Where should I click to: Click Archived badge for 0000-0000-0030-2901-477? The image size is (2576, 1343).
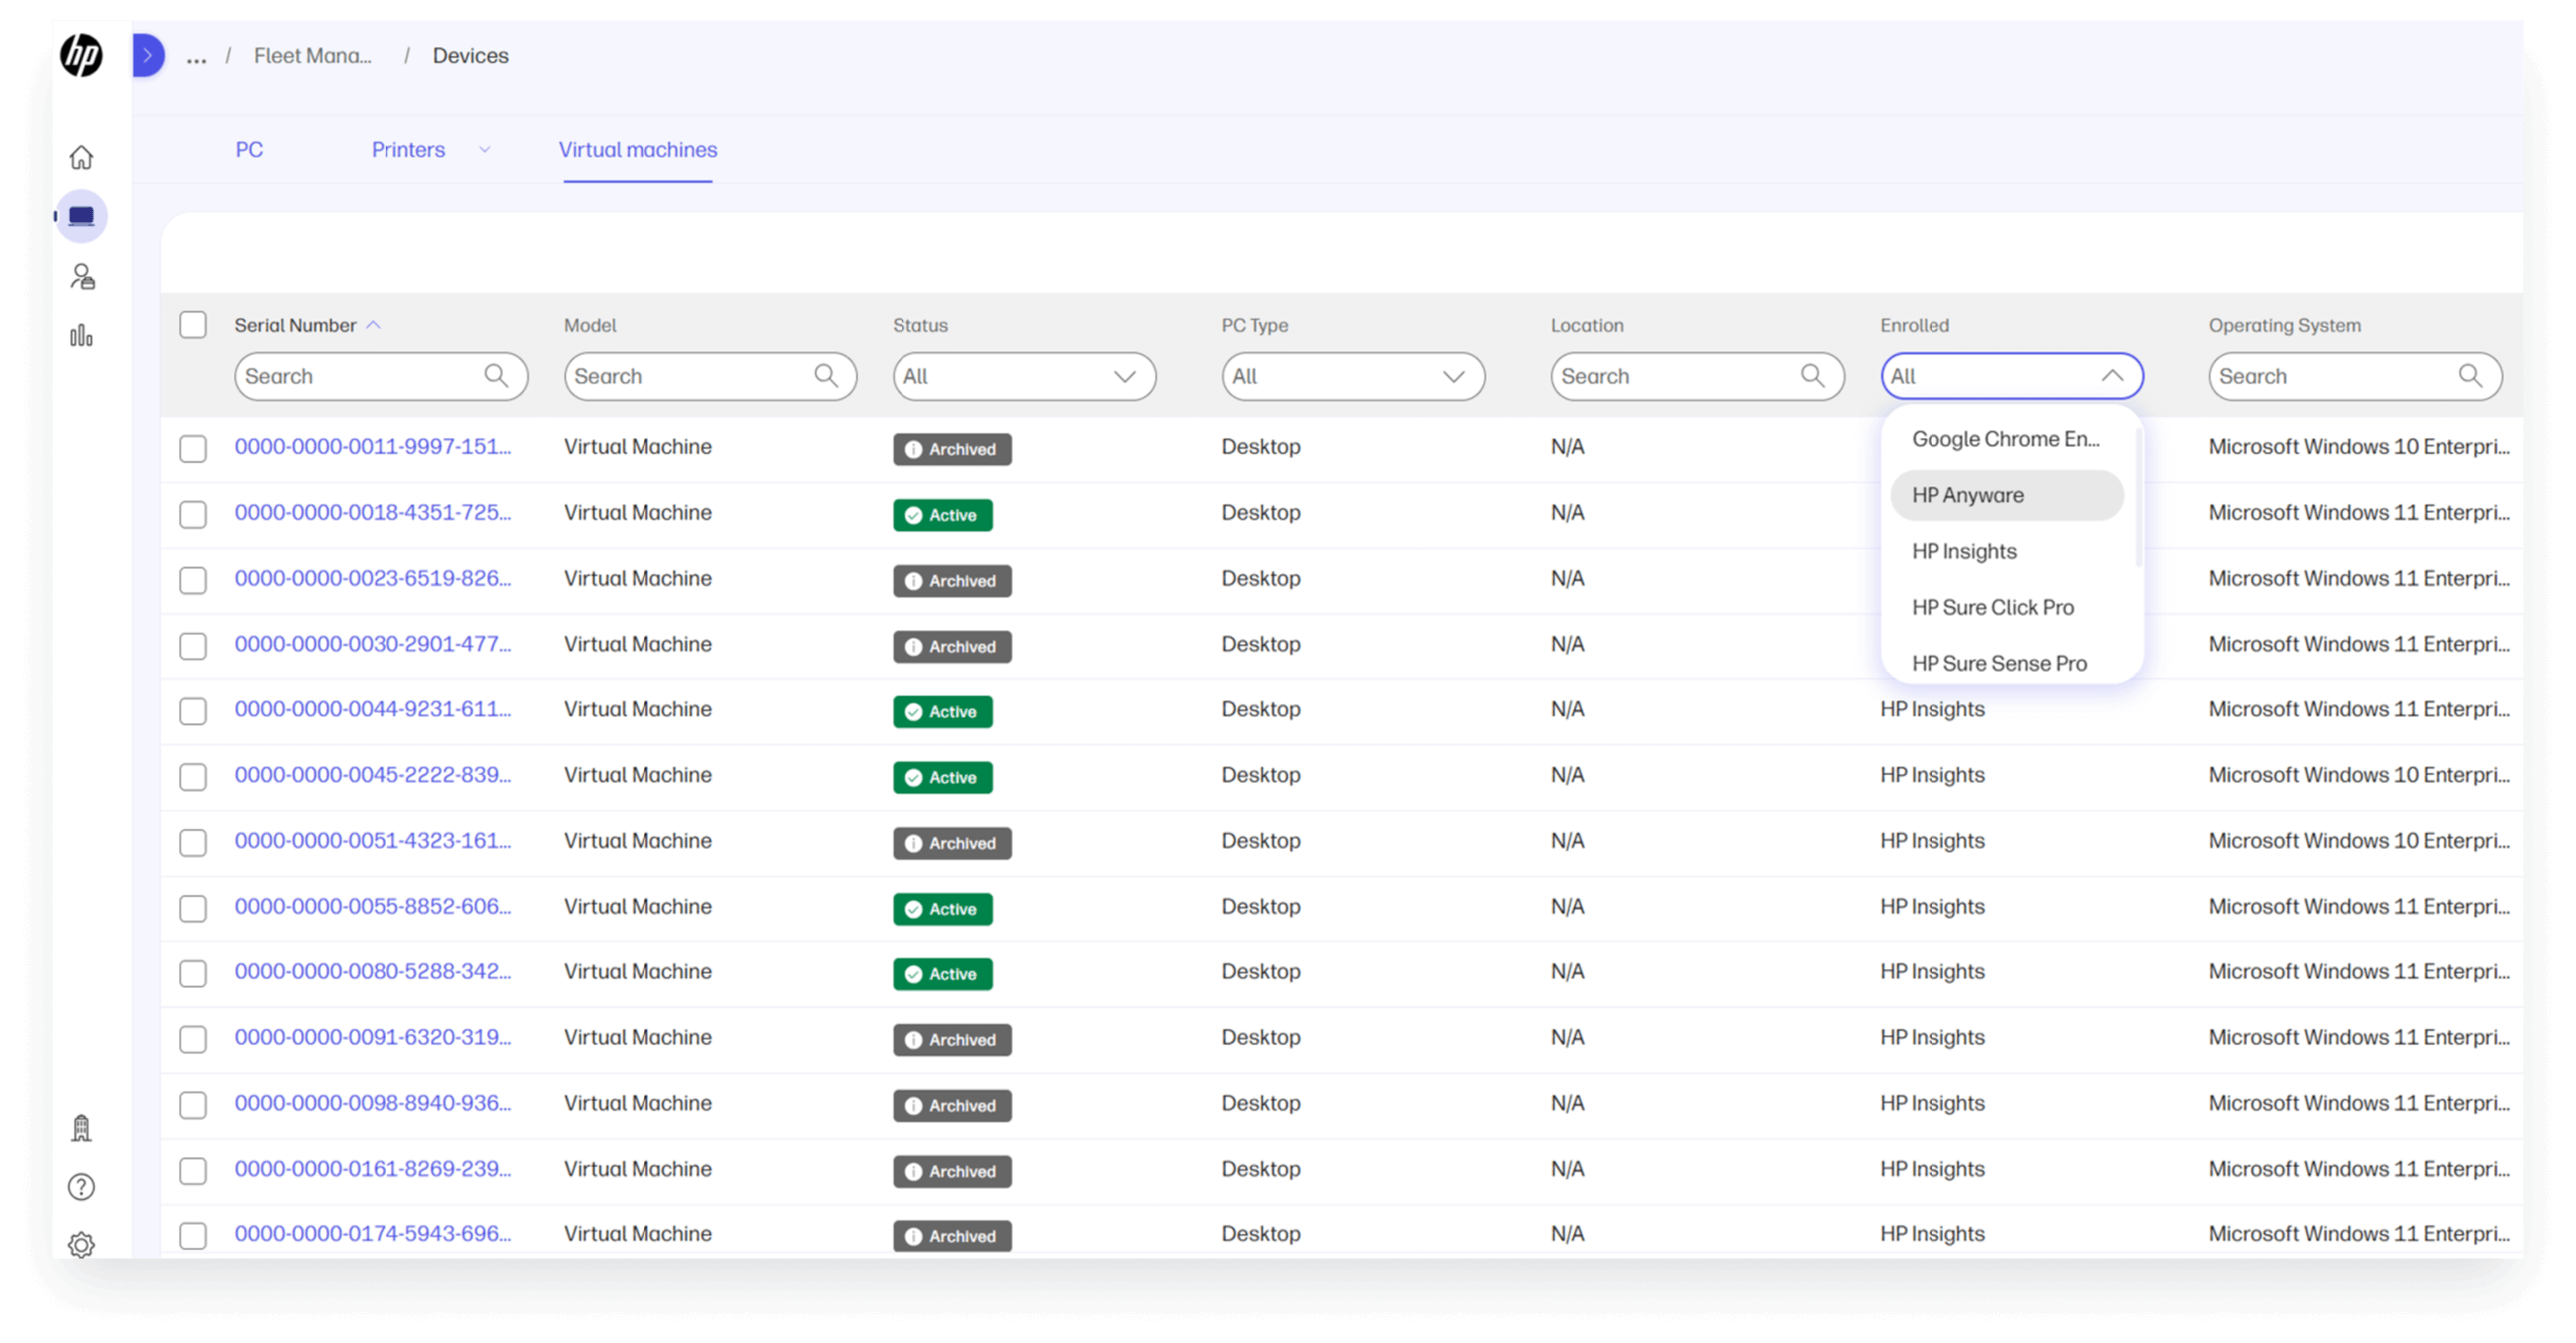pos(951,646)
